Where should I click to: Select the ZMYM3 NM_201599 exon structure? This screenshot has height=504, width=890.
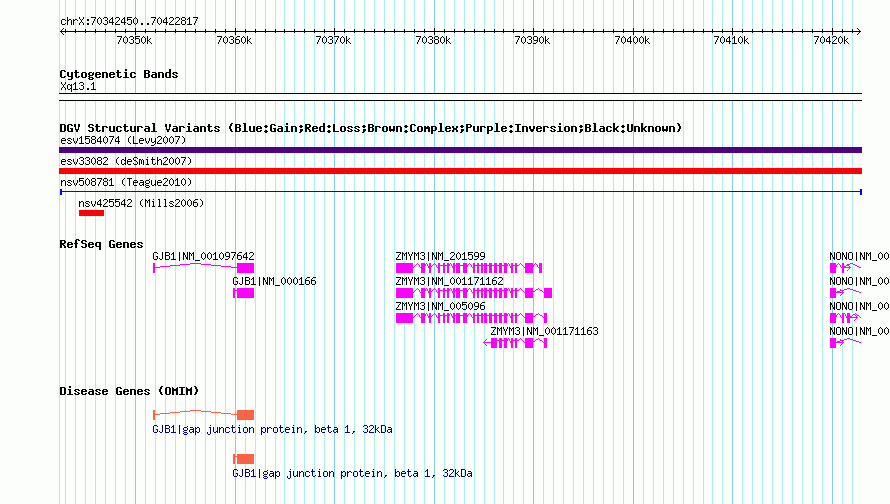(x=469, y=268)
